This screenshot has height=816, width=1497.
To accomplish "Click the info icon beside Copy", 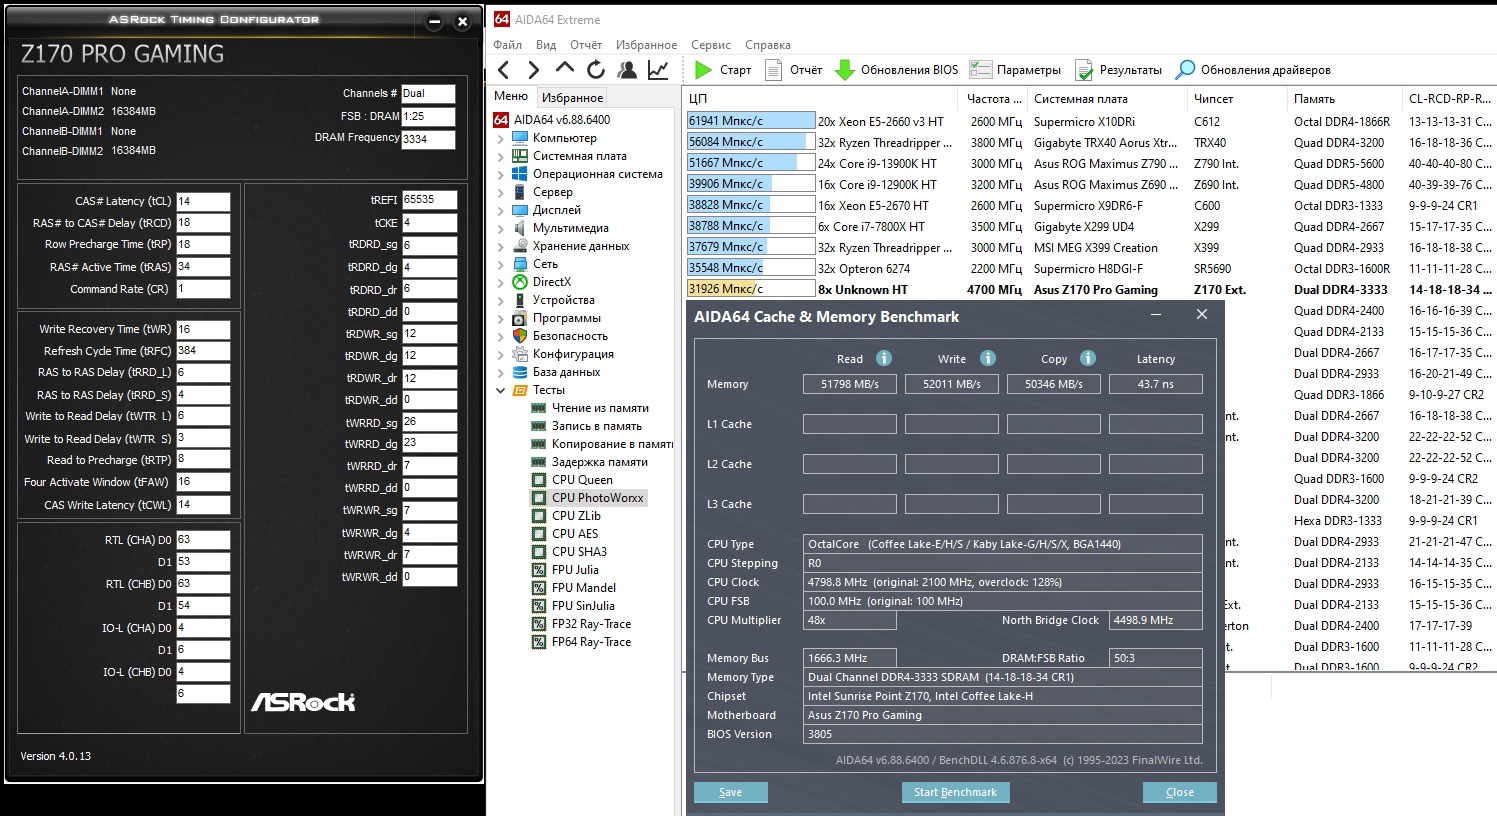I will [x=1088, y=359].
